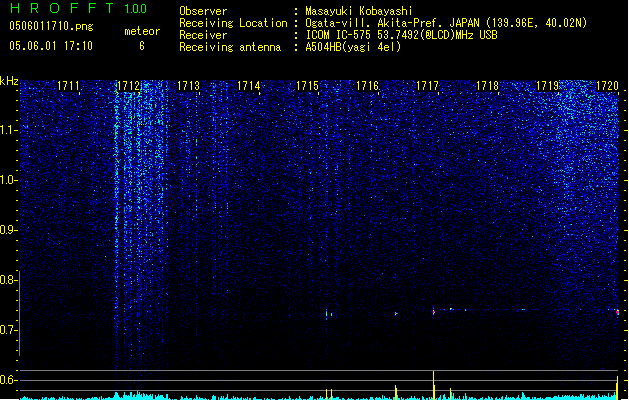Click the 1713 time marker
Viewport: 629px width, 400px height.
(x=188, y=86)
